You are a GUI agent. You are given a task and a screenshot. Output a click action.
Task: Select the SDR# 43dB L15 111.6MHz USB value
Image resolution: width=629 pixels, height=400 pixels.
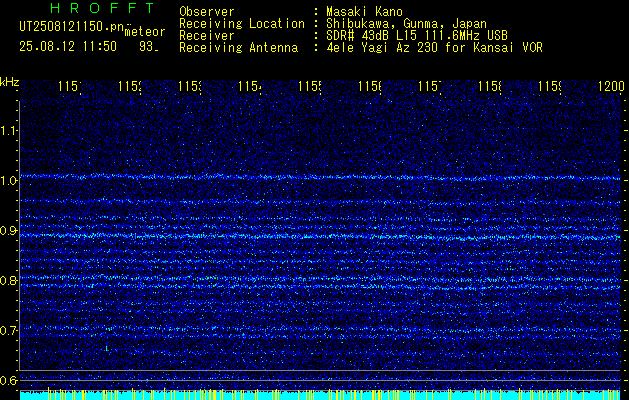417,36
